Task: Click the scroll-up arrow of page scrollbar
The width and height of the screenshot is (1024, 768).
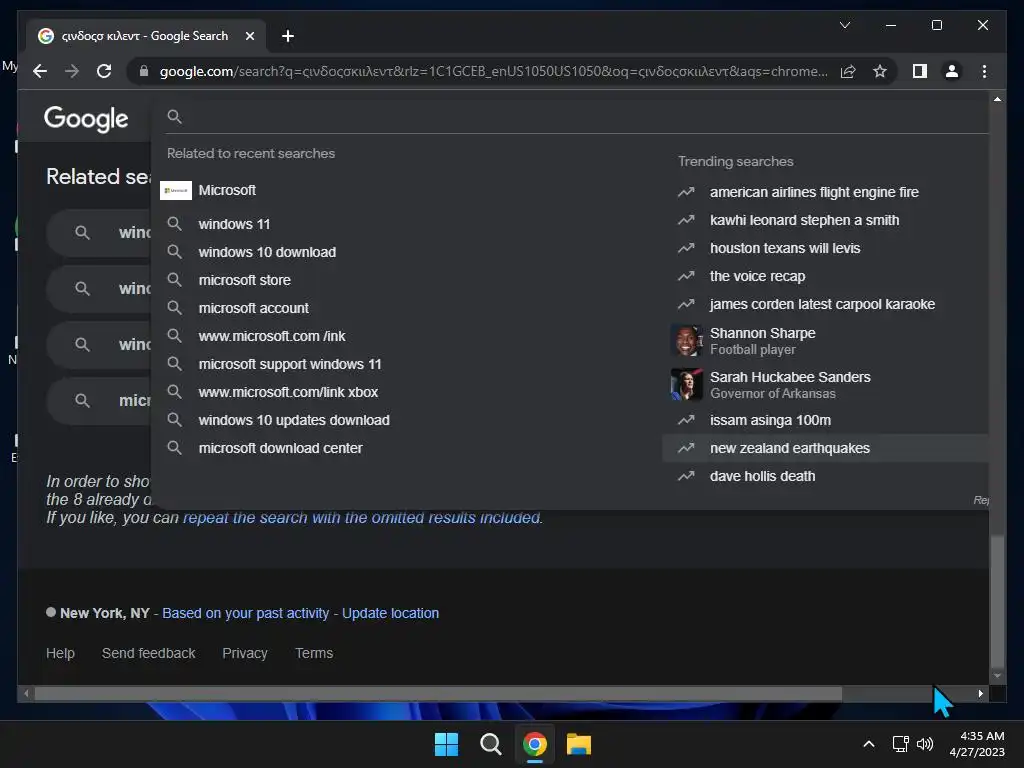Action: pos(997,99)
